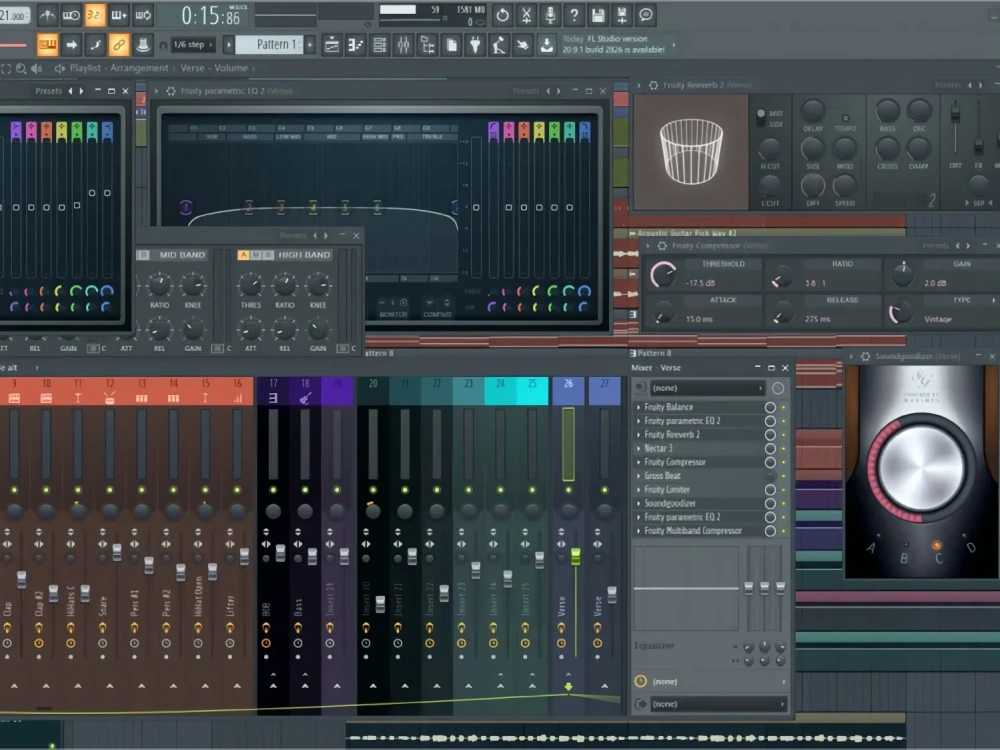Screen dimensions: 1000x750
Task: Click the Fruity Compressor Type knob showing Vintage
Action: (x=900, y=312)
